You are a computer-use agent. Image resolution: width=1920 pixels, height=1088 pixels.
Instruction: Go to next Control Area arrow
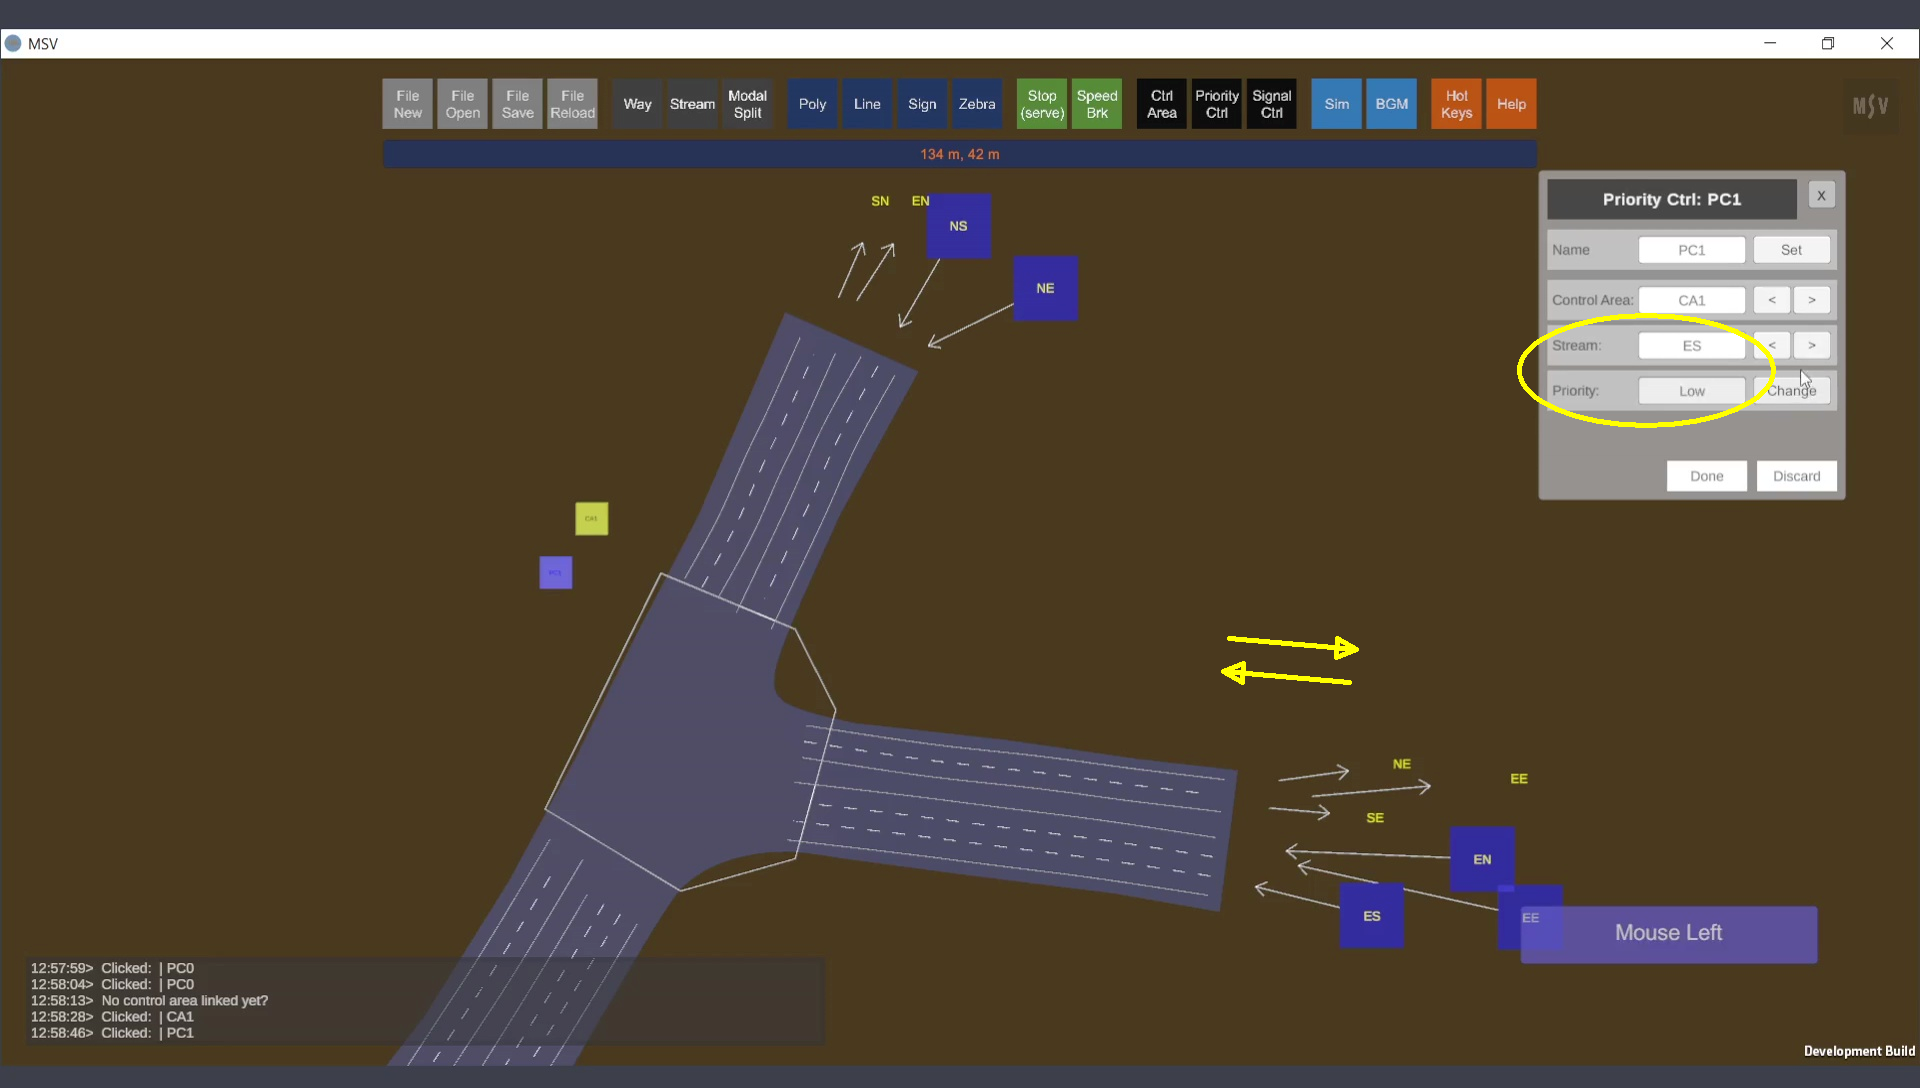coord(1811,300)
